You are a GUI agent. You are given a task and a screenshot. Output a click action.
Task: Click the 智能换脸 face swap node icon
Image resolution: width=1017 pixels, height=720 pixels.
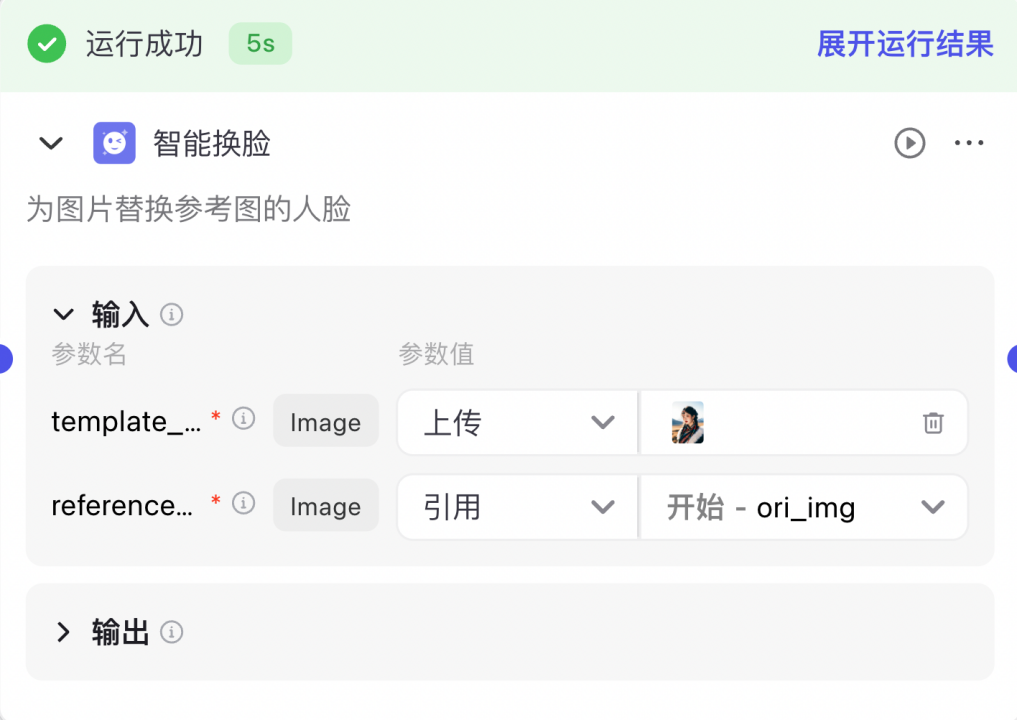click(x=114, y=143)
